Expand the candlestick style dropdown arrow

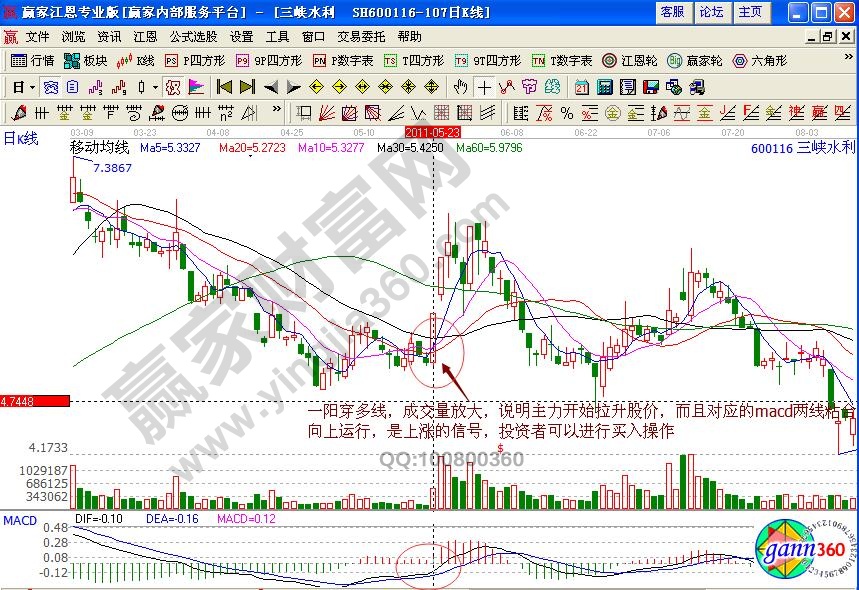coord(155,87)
